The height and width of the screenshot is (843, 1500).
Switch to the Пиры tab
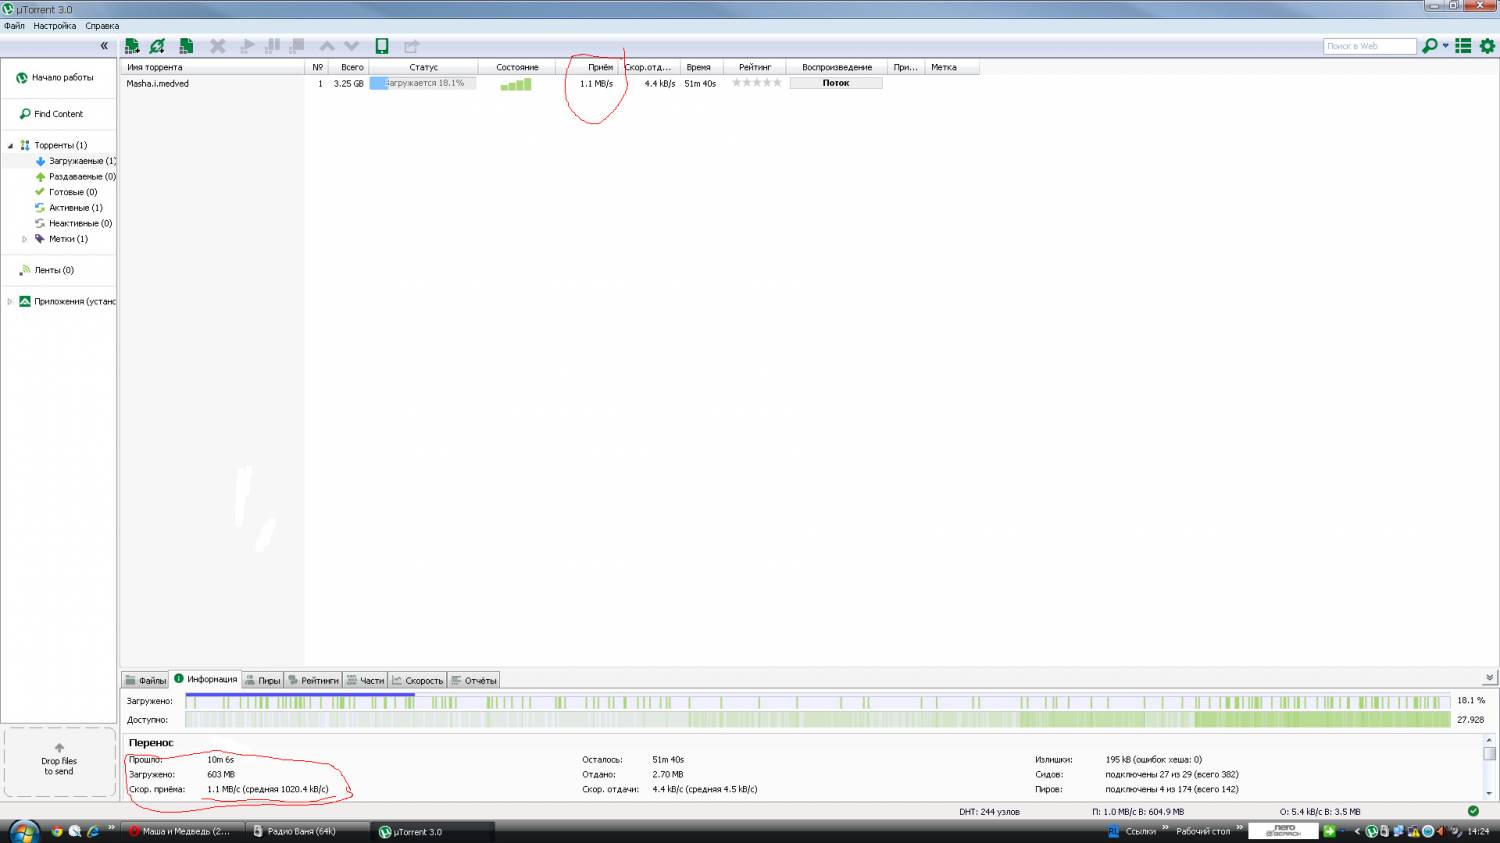263,680
